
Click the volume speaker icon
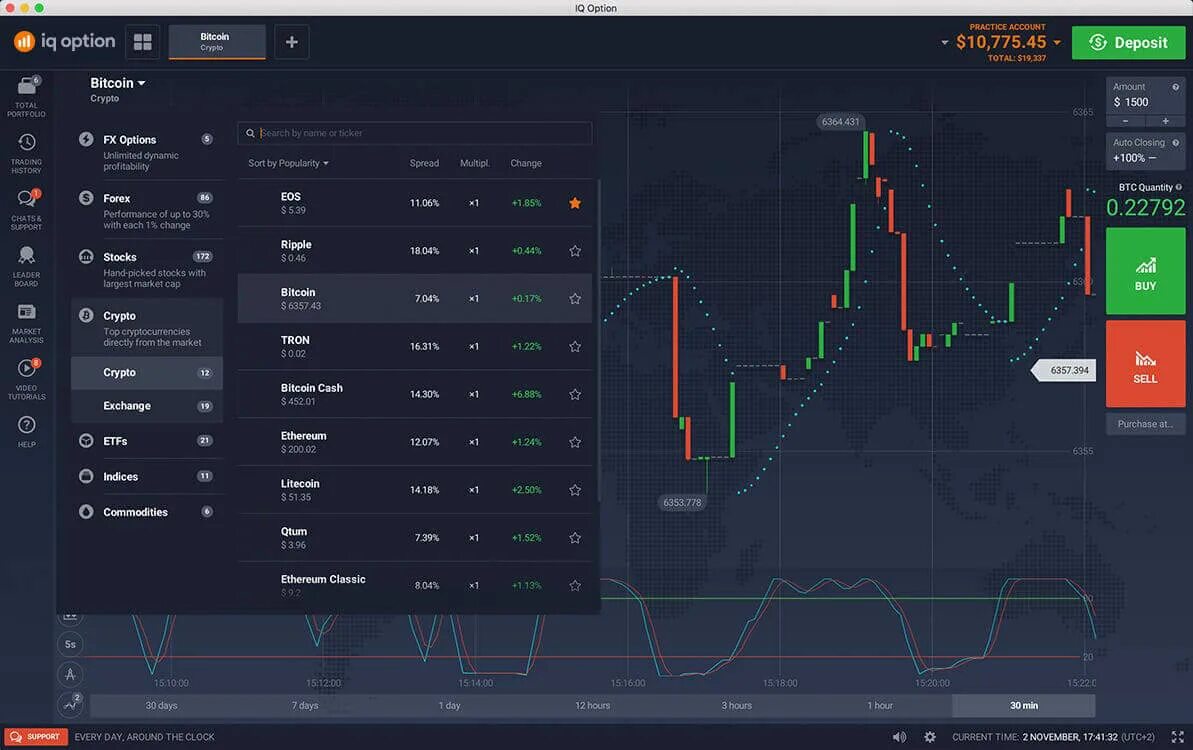pyautogui.click(x=899, y=736)
